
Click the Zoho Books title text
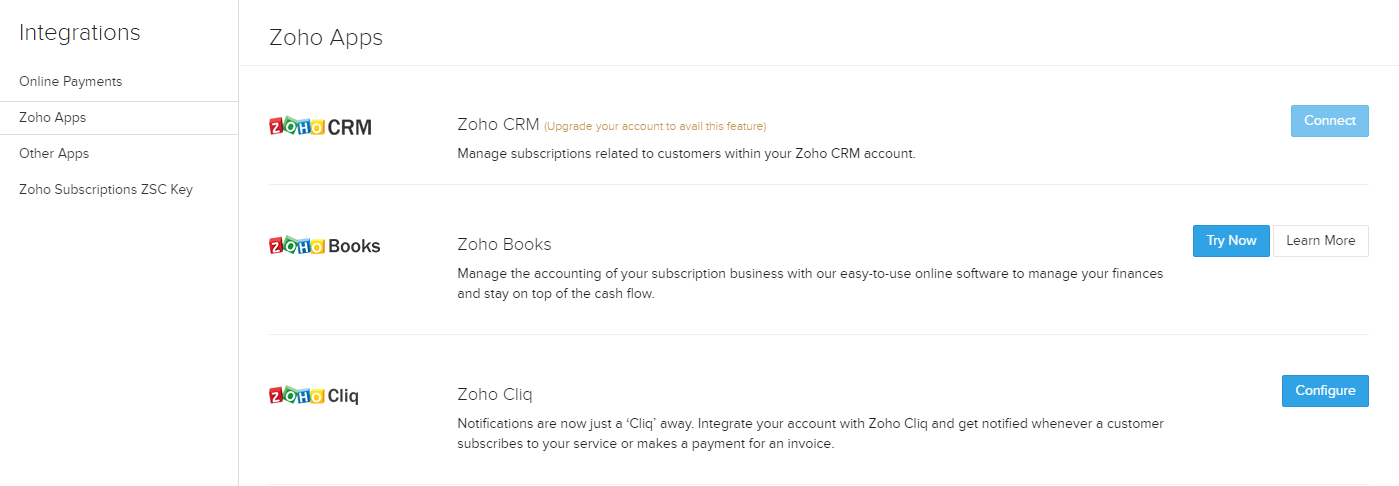pyautogui.click(x=504, y=244)
